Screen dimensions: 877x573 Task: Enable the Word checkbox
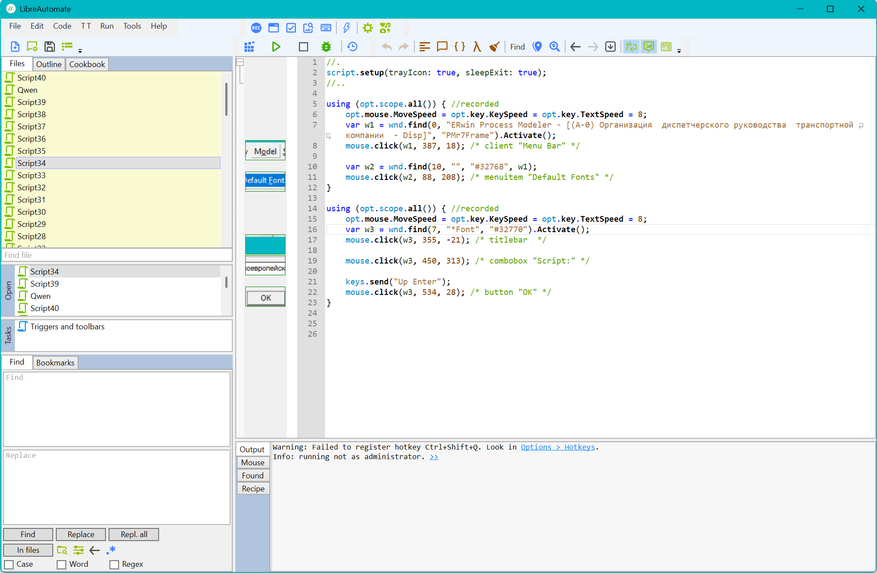click(x=62, y=565)
